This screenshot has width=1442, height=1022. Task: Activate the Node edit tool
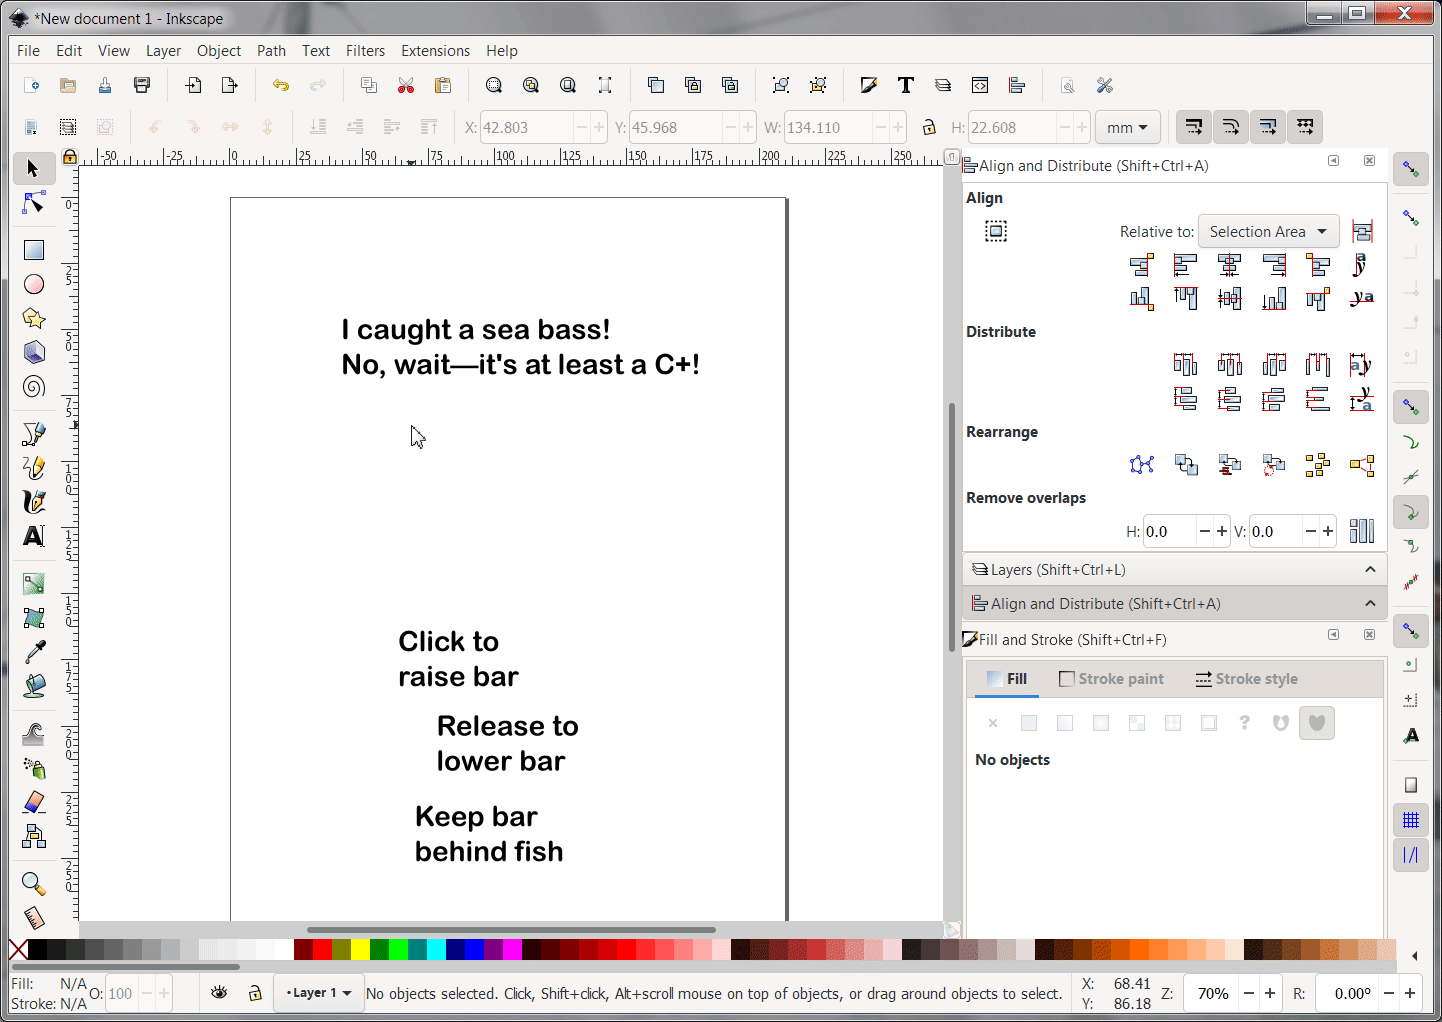34,203
